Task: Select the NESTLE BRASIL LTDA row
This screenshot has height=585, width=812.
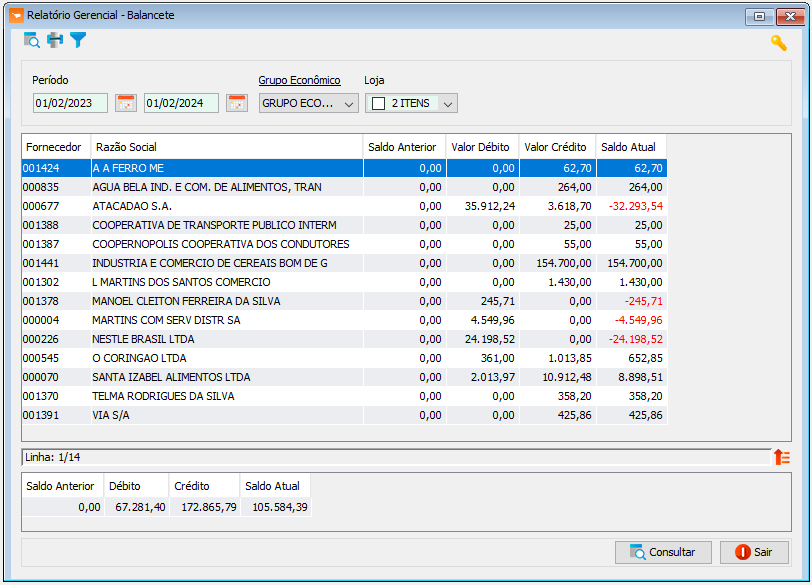Action: 344,340
